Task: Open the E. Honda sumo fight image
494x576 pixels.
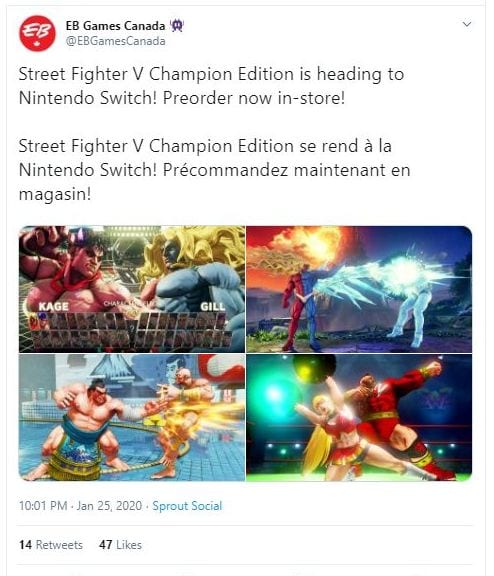Action: [132, 417]
